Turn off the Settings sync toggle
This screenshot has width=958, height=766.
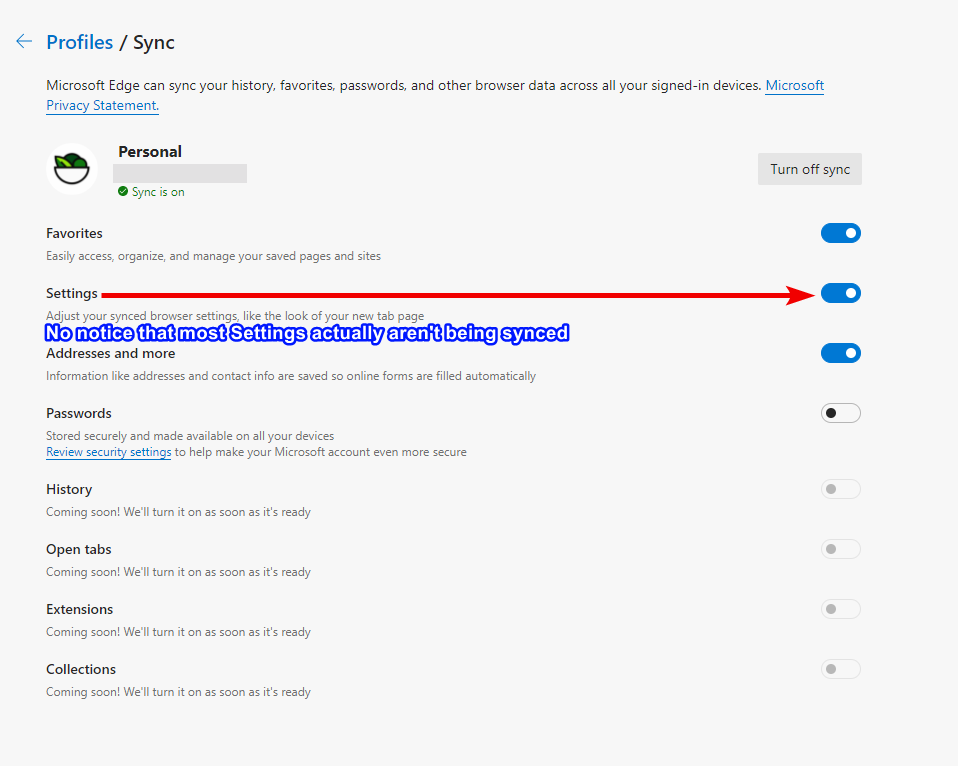coord(840,293)
